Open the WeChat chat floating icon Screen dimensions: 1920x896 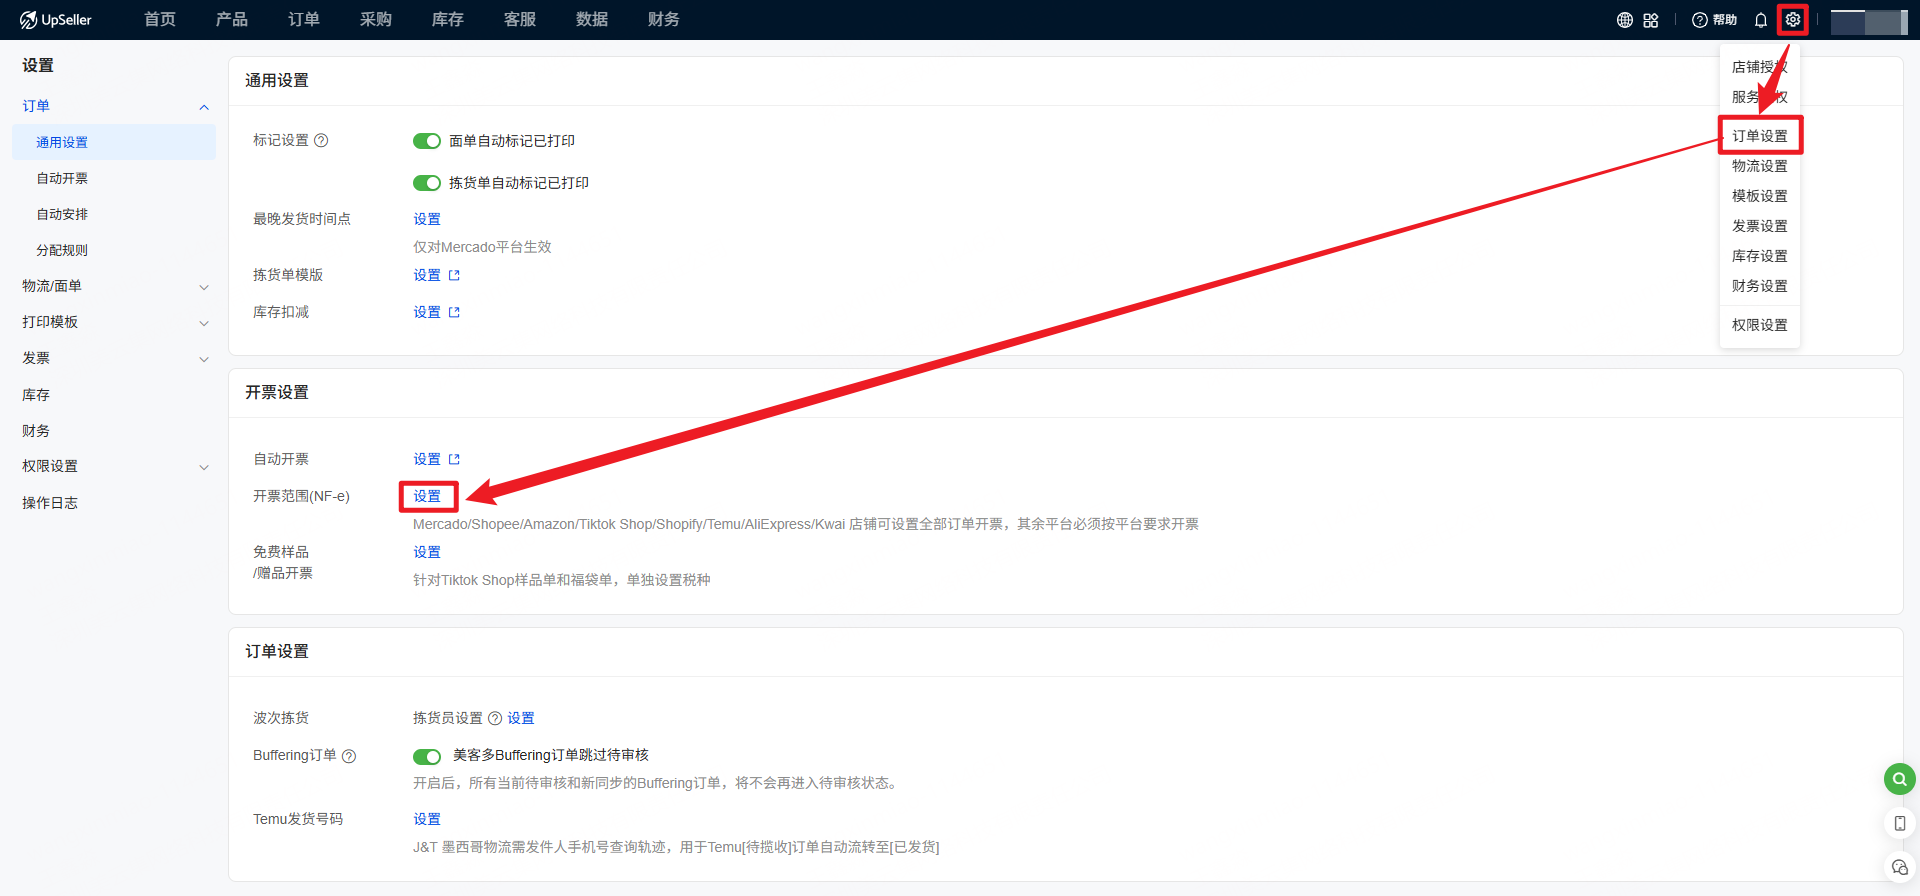point(1899,867)
